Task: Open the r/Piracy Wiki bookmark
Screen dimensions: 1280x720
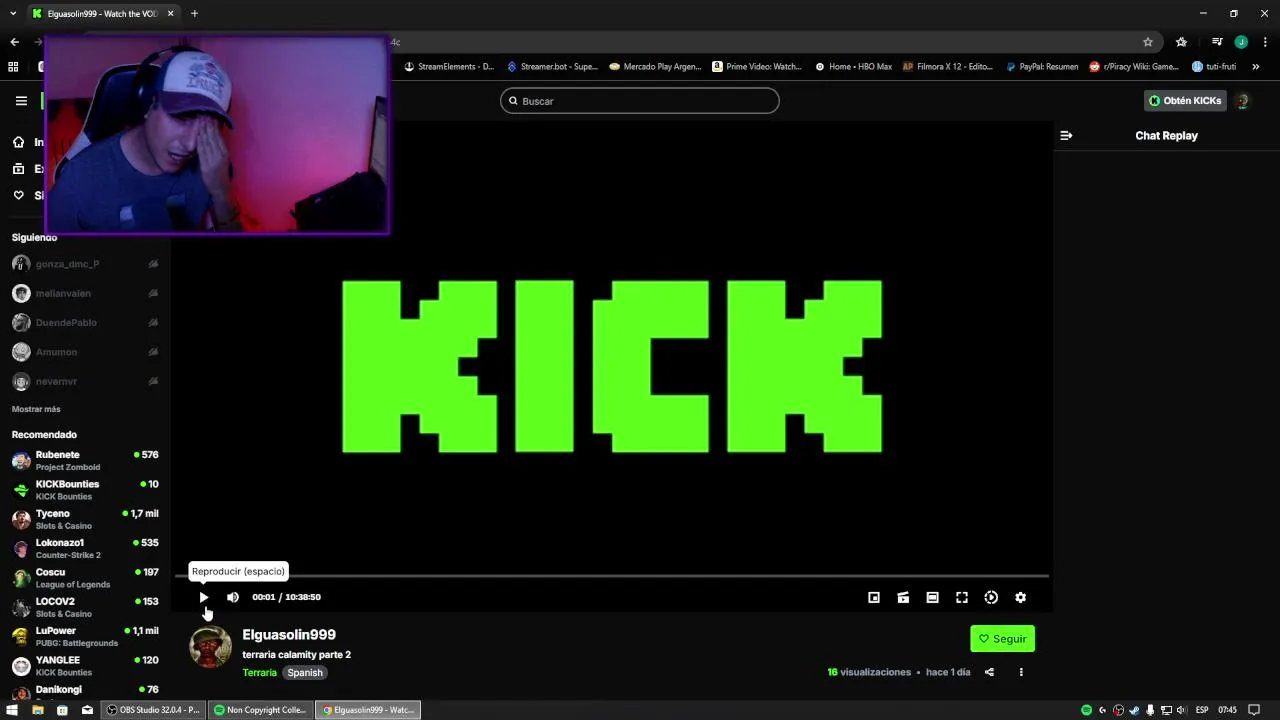Action: (x=1134, y=67)
